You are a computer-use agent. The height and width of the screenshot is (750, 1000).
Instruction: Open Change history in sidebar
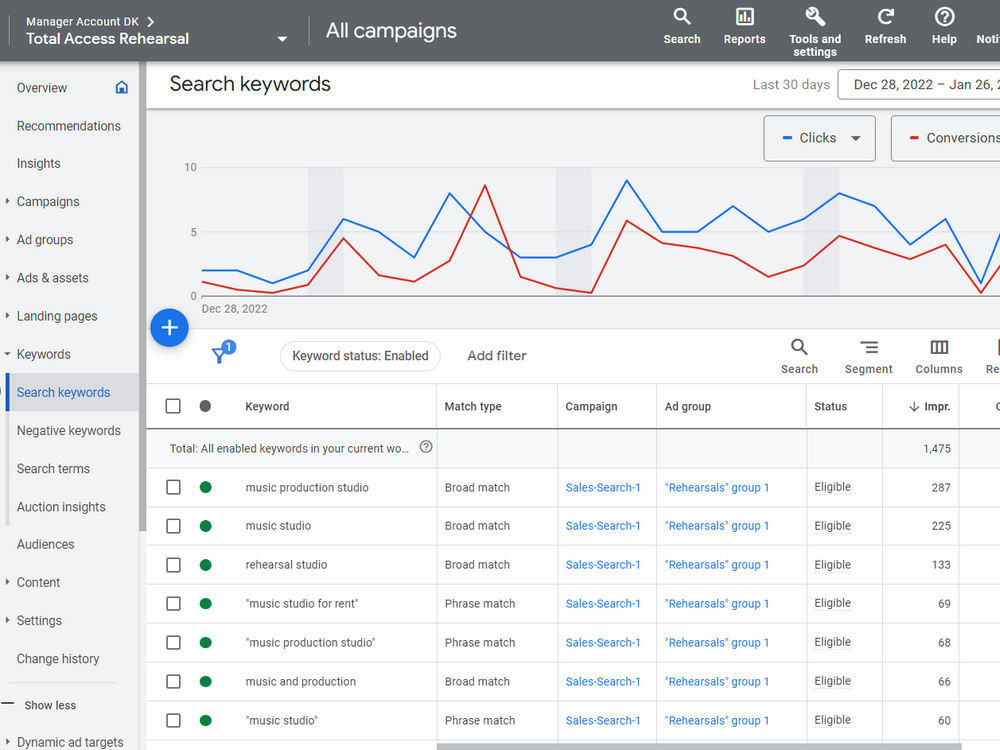[x=58, y=659]
